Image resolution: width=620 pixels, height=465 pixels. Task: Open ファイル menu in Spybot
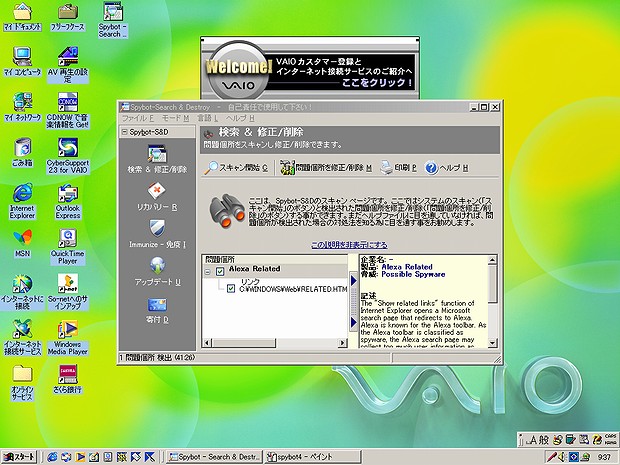coord(137,118)
